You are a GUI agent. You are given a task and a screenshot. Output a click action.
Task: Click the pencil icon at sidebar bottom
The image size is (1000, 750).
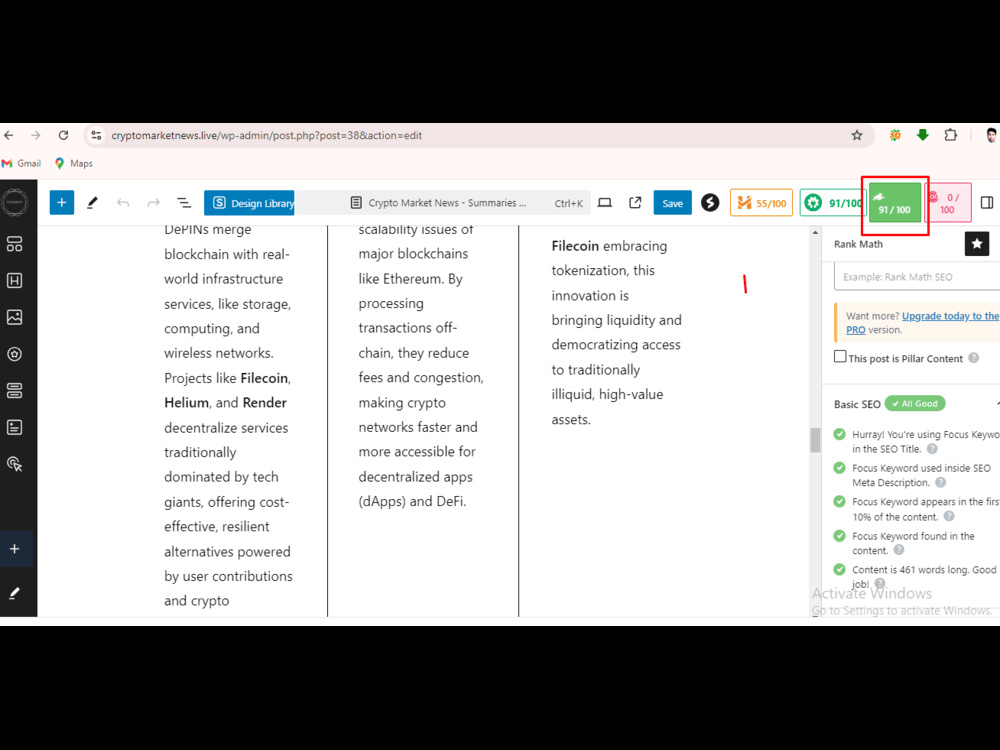coord(14,593)
